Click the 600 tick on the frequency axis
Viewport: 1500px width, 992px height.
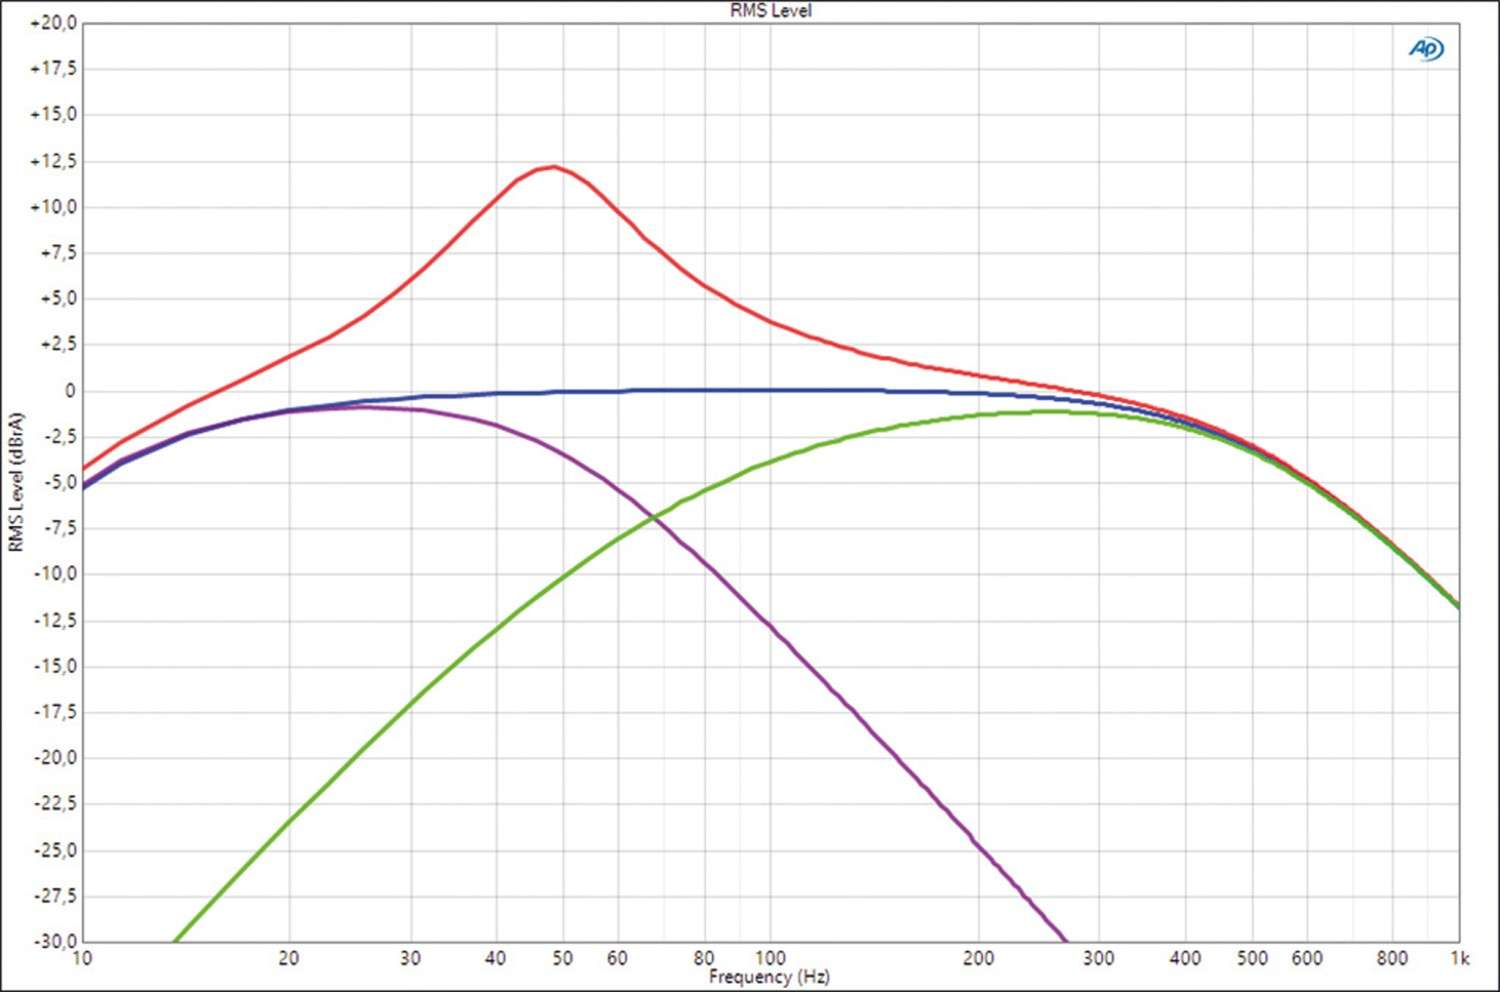tap(1307, 958)
